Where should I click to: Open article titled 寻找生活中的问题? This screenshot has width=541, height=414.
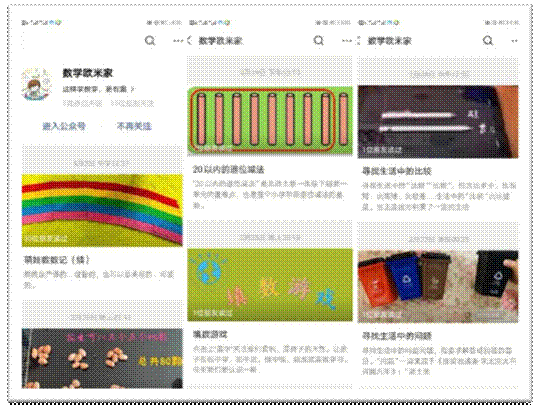tap(397, 336)
